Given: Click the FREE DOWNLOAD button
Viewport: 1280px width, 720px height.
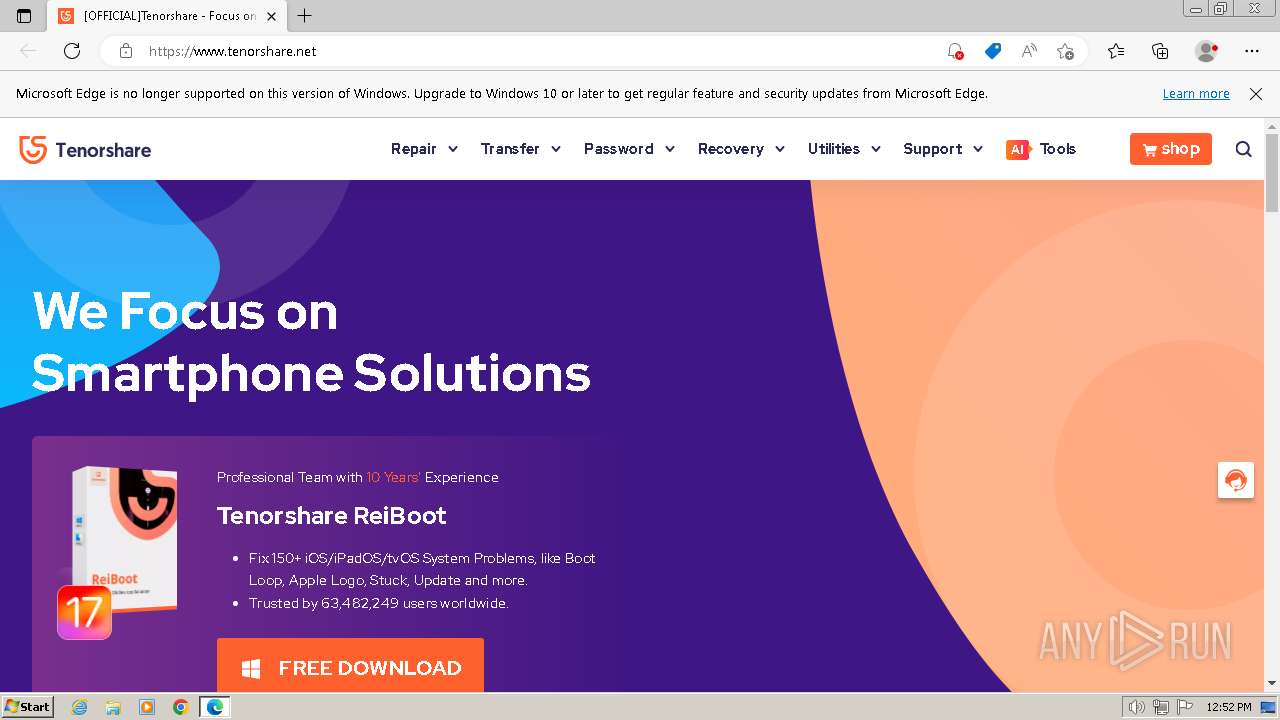Looking at the screenshot, I should [x=350, y=666].
